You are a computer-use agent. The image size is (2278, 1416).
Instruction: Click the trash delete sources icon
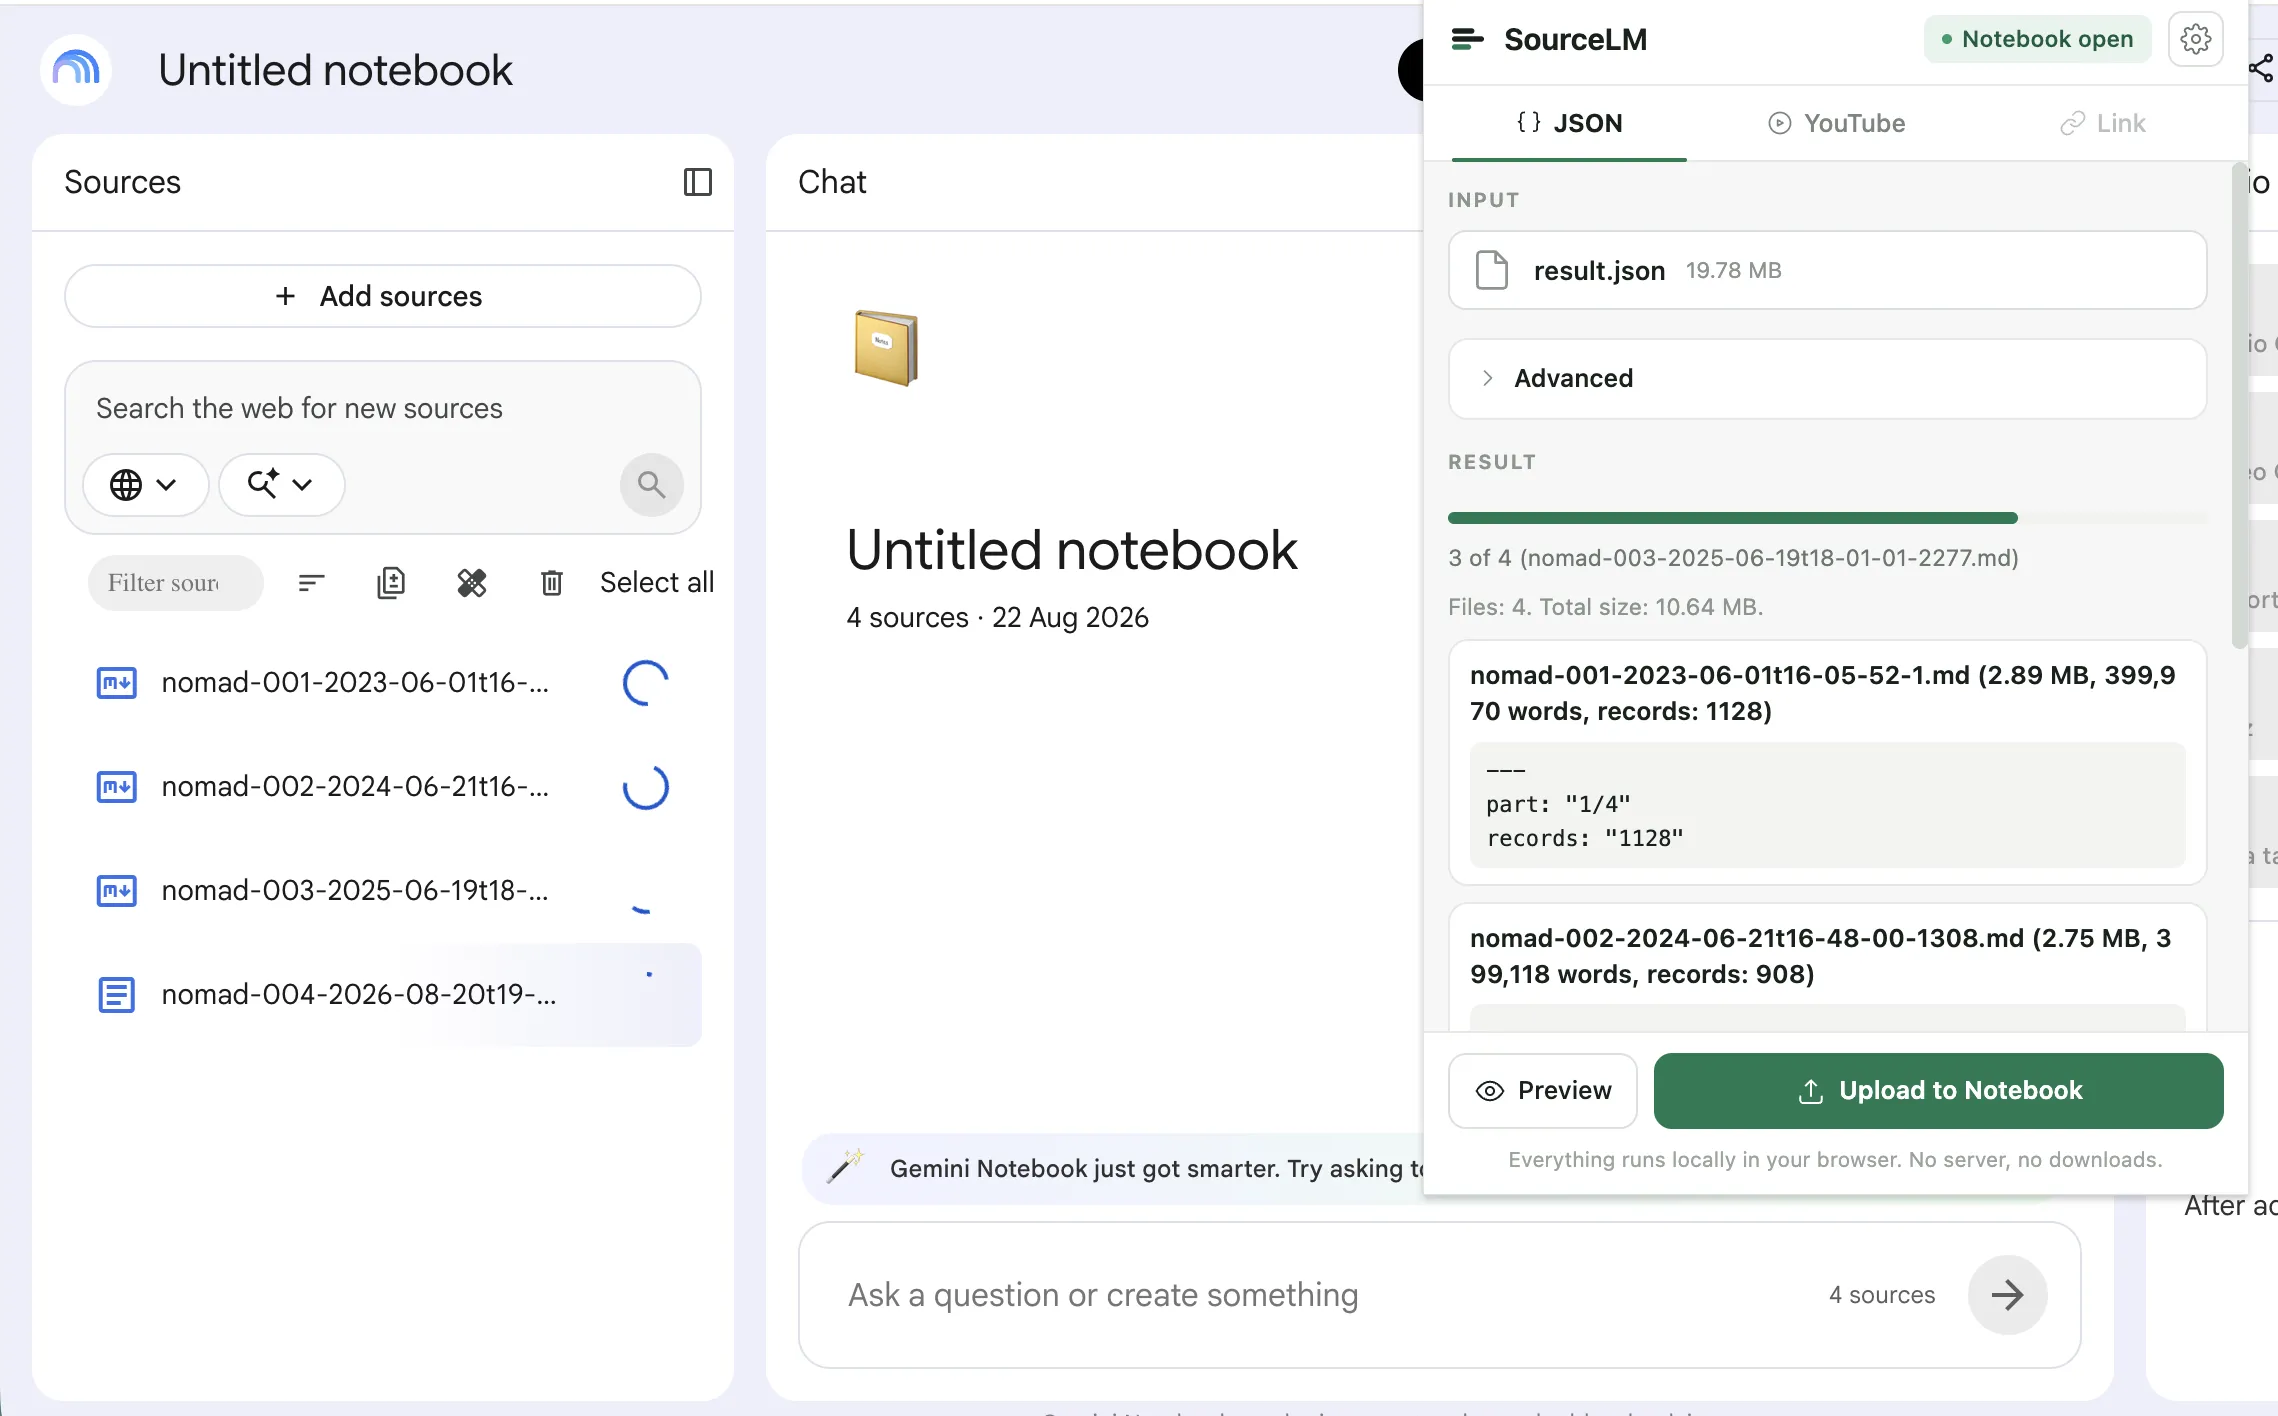[x=552, y=582]
